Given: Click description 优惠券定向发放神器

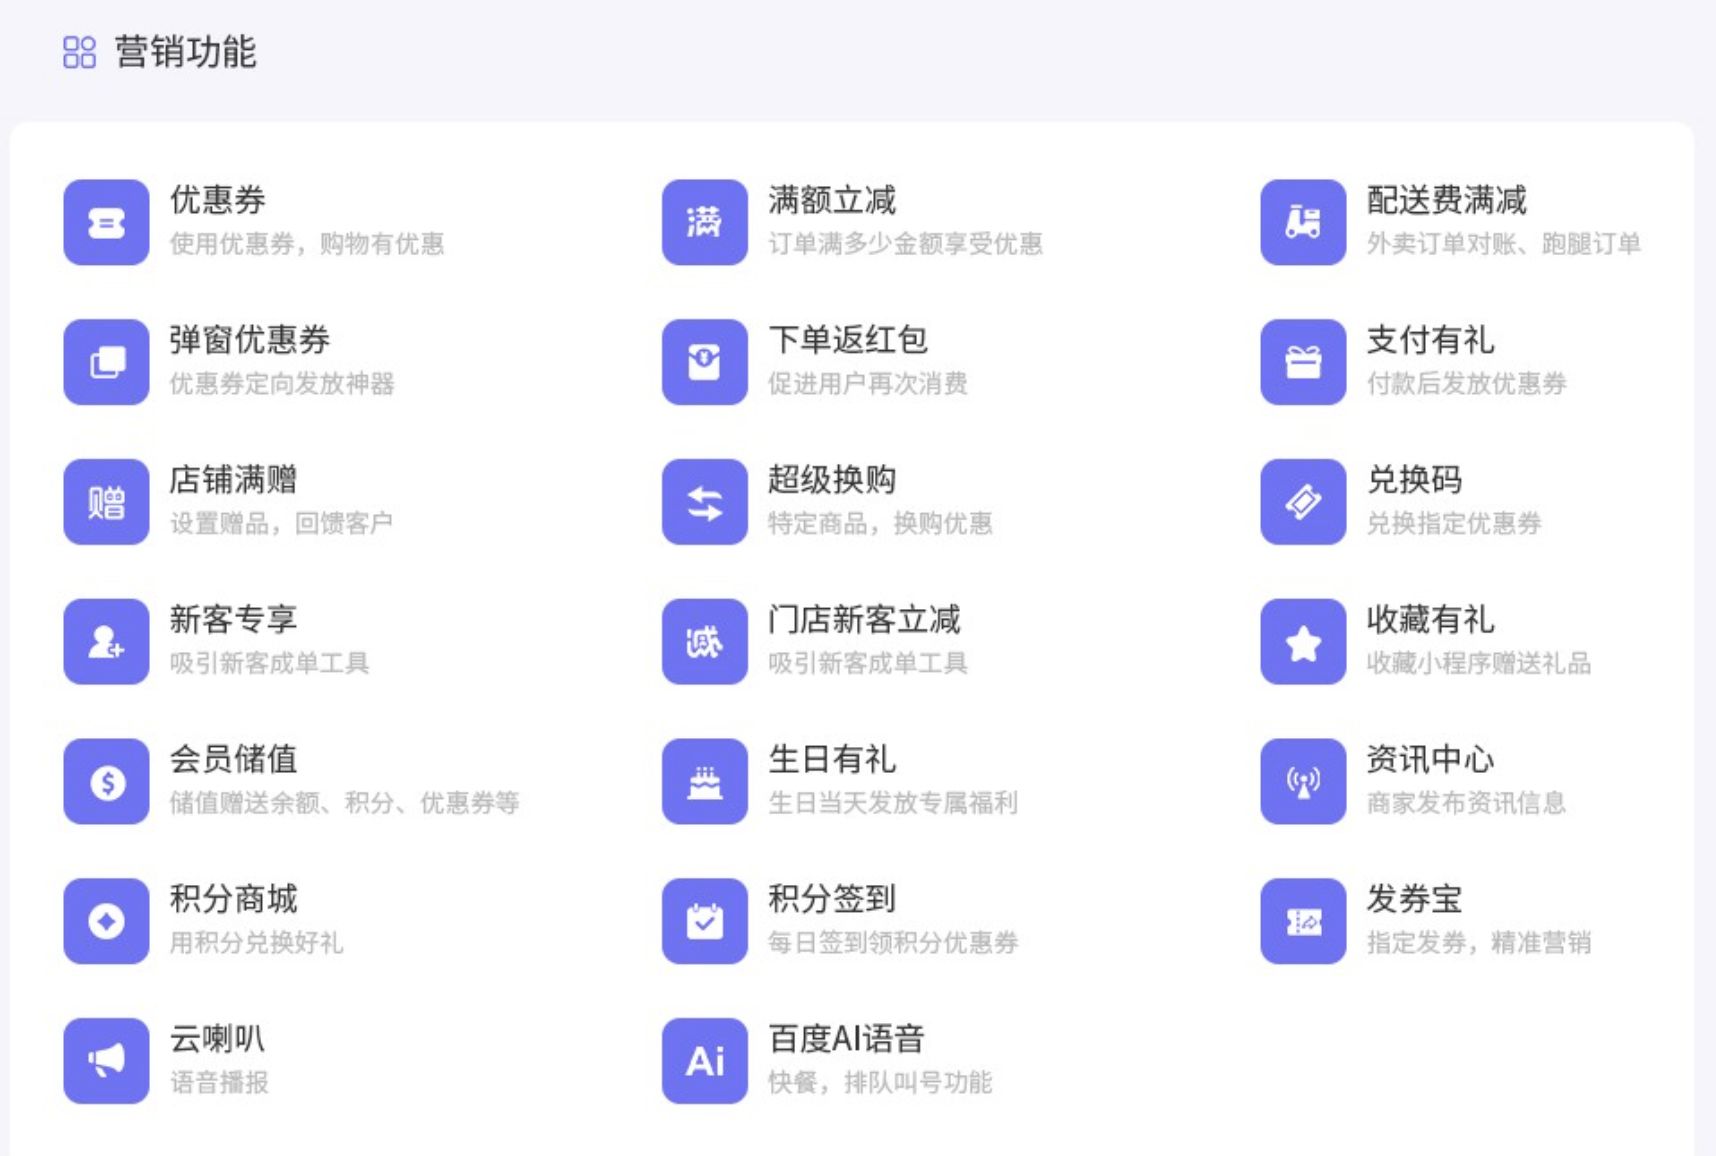Looking at the screenshot, I should click(x=282, y=384).
